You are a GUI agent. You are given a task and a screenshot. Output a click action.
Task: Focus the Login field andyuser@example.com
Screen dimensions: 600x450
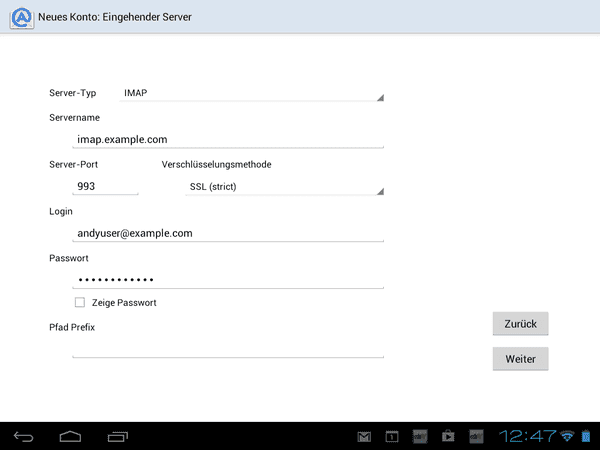pos(228,233)
